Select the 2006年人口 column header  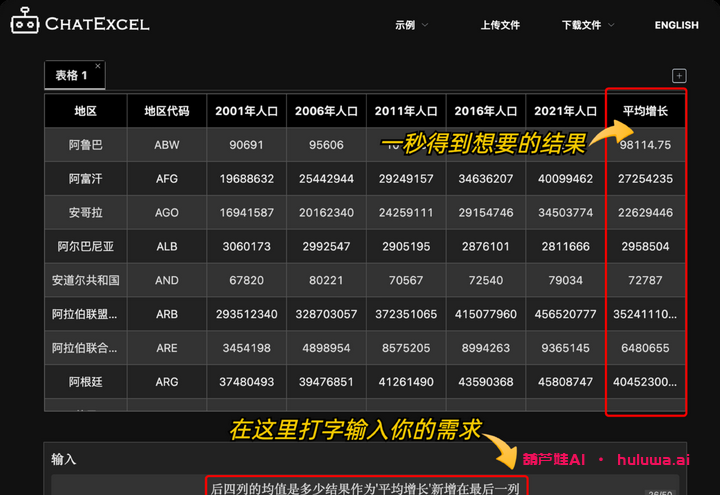tap(326, 111)
